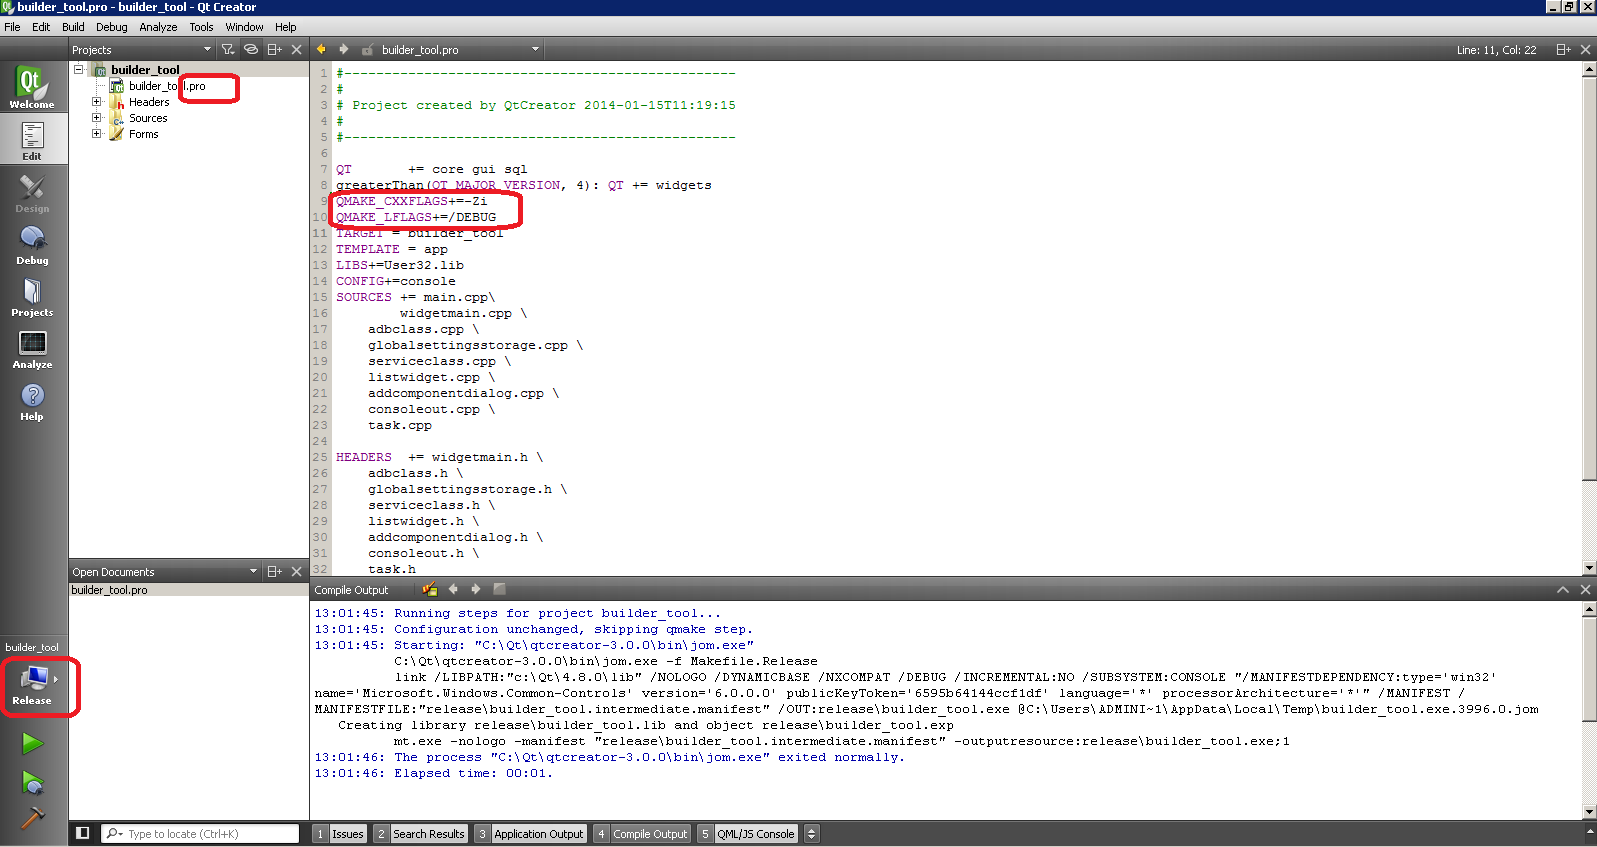This screenshot has height=847, width=1597.
Task: Select builder_tool.pro in project tree
Action: 167,86
